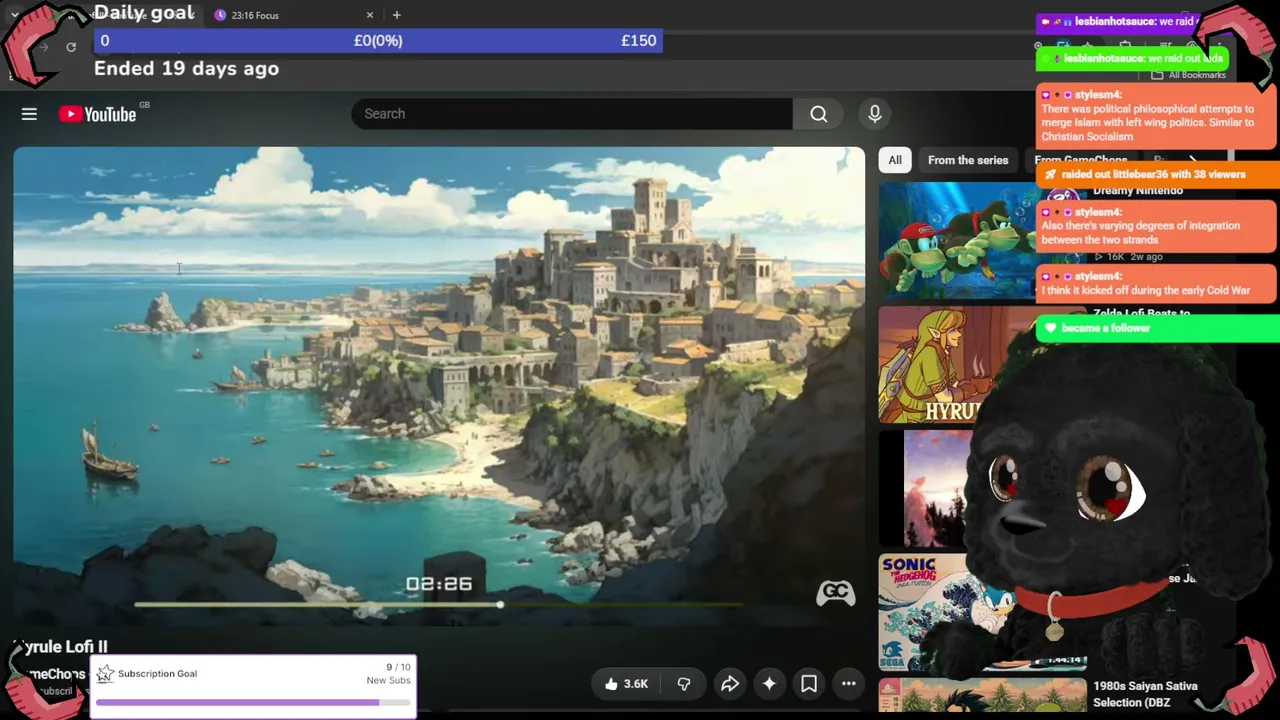This screenshot has width=1280, height=720.
Task: Click the magnifier search button
Action: coord(819,114)
